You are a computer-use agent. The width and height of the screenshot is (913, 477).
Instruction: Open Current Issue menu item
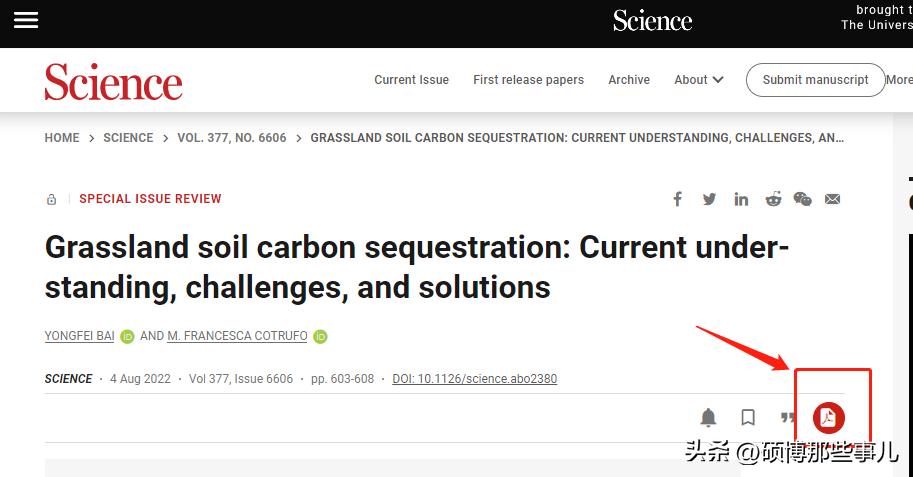(x=411, y=80)
